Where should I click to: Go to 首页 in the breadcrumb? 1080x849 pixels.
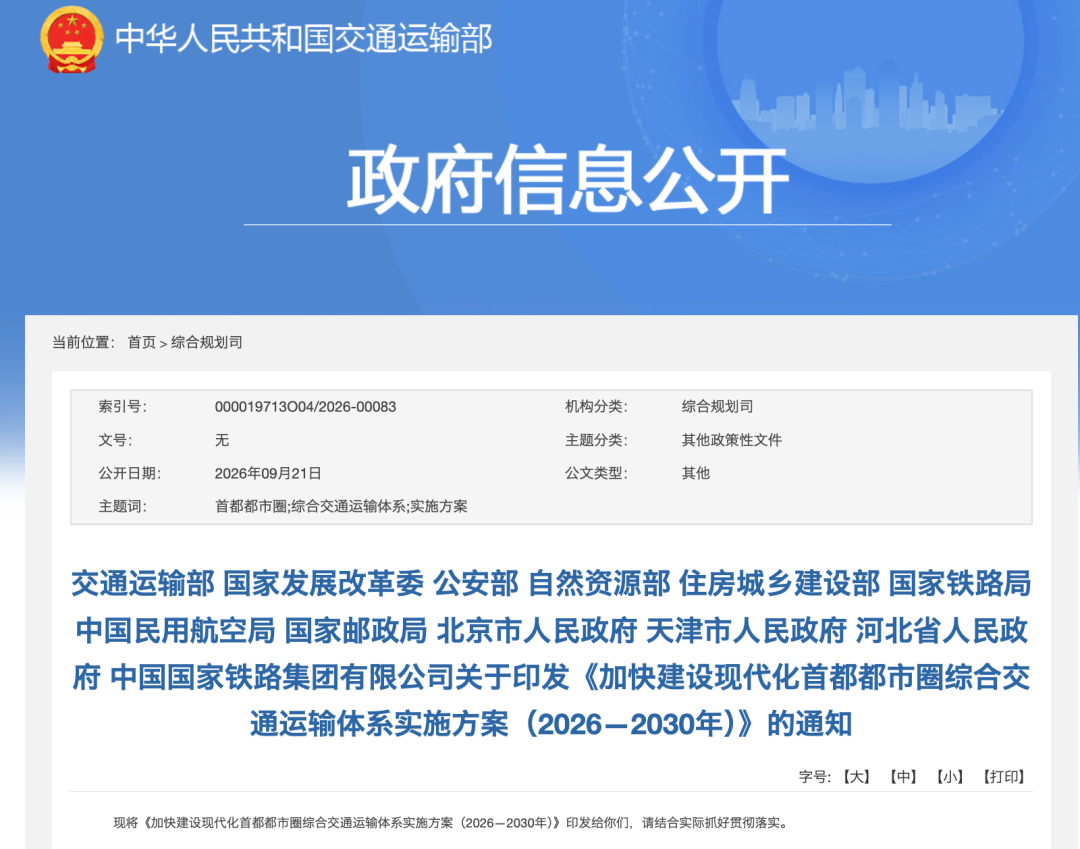[x=142, y=342]
